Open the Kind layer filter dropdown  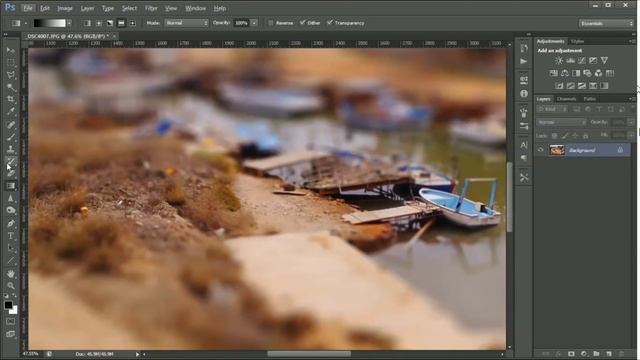pyautogui.click(x=552, y=109)
